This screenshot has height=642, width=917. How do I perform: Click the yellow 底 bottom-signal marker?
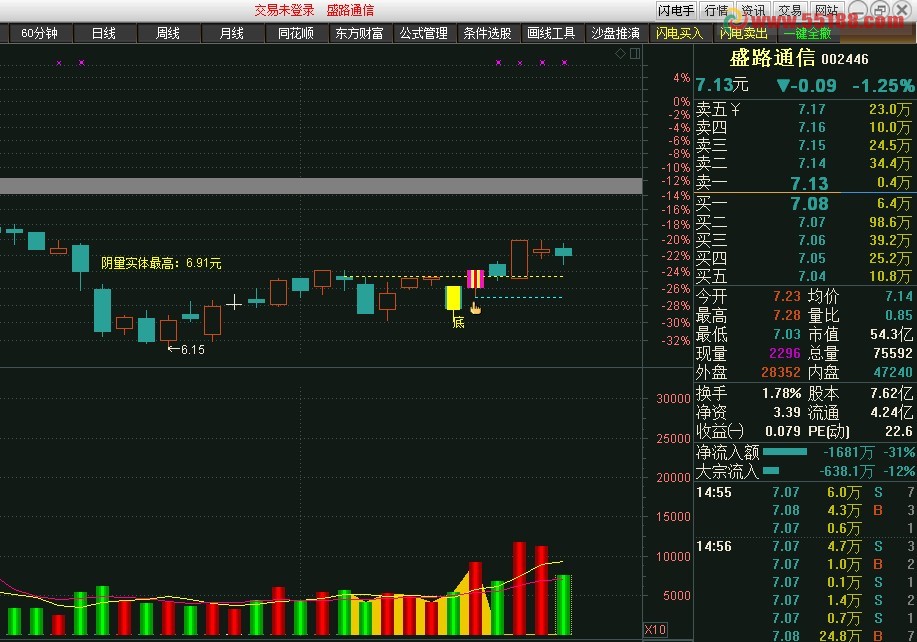point(458,322)
